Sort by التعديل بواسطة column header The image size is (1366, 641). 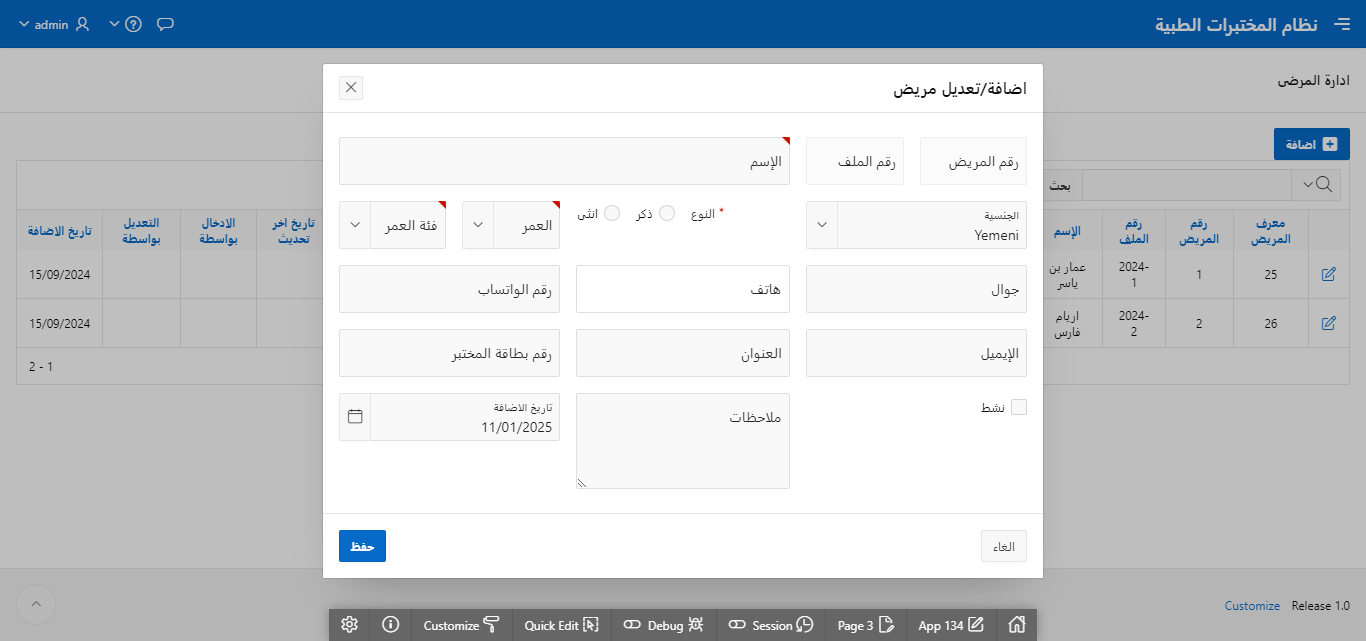pos(141,230)
